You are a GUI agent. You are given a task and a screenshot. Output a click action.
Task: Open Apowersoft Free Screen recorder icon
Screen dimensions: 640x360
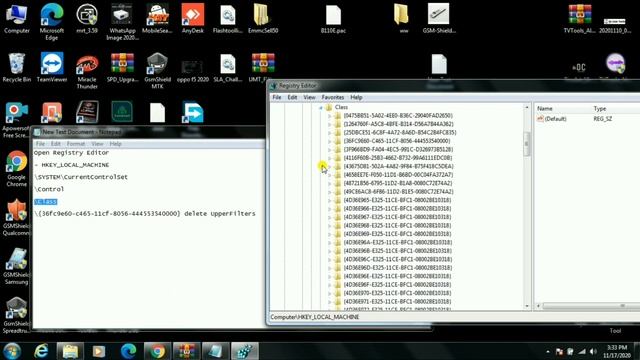[17, 119]
